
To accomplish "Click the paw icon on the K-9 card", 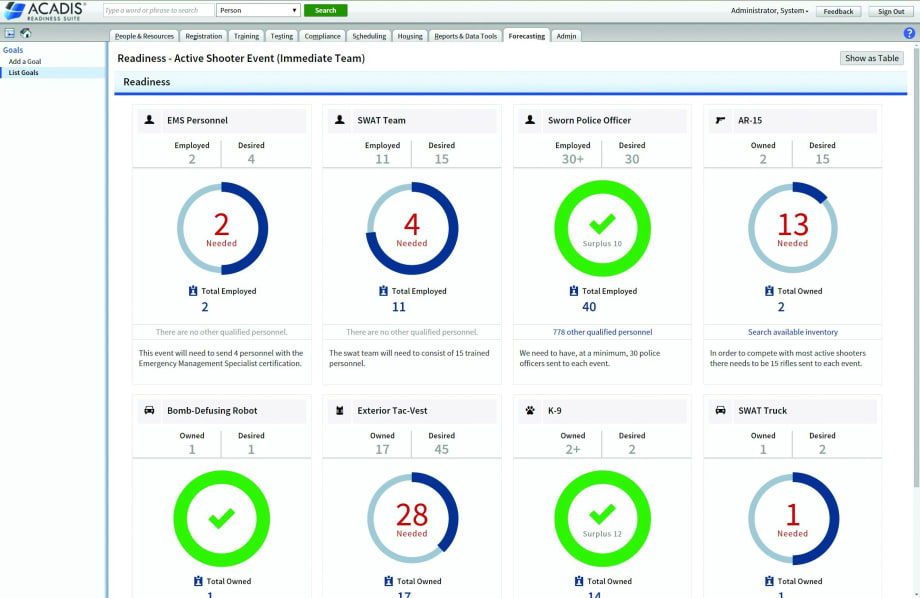I will click(530, 410).
